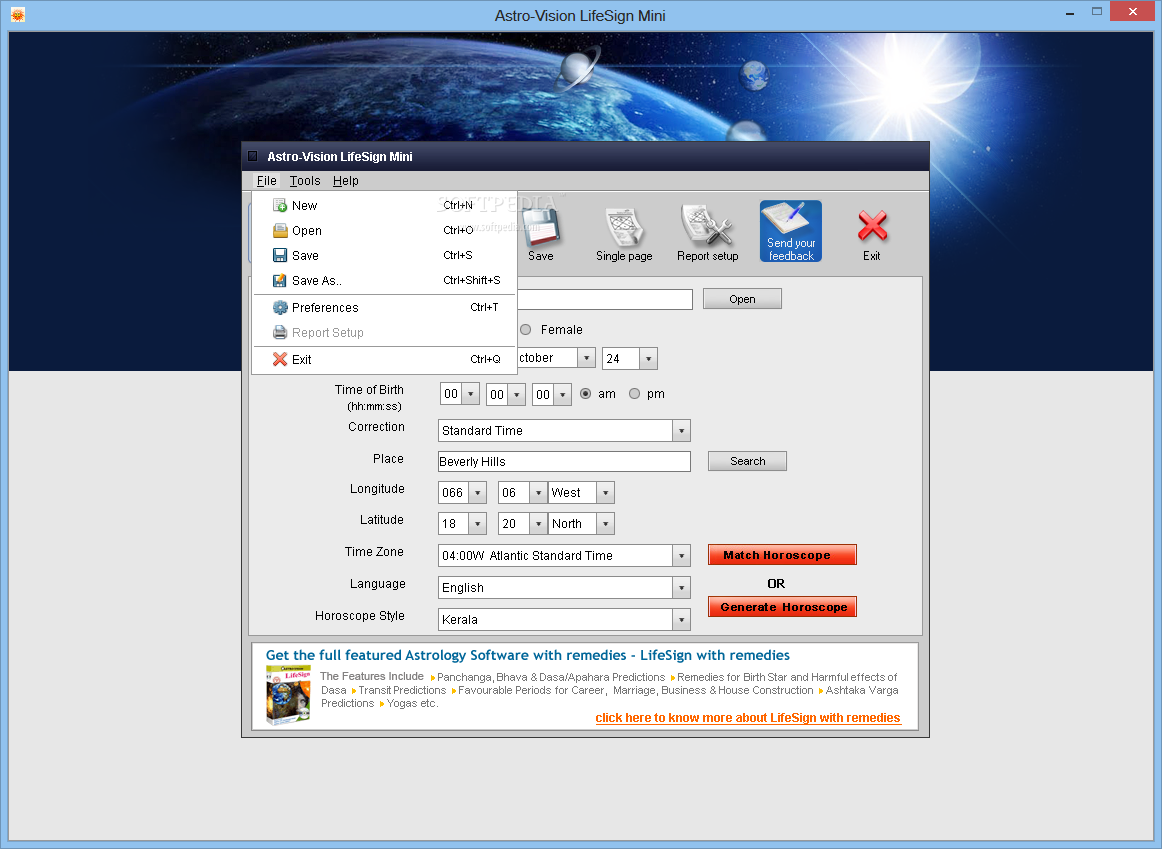Click the Open button beside name field
This screenshot has width=1162, height=849.
pos(742,299)
